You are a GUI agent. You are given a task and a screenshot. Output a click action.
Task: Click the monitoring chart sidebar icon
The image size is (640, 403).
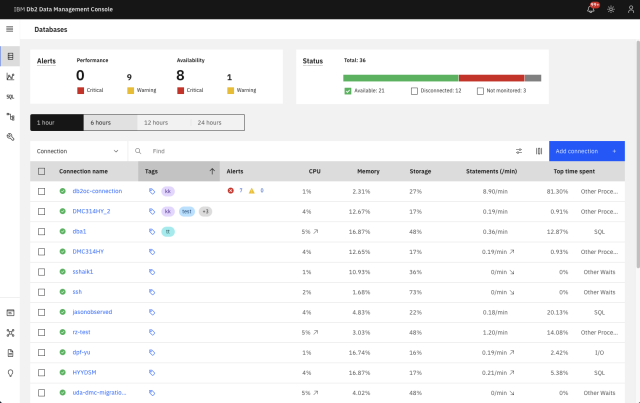click(10, 76)
